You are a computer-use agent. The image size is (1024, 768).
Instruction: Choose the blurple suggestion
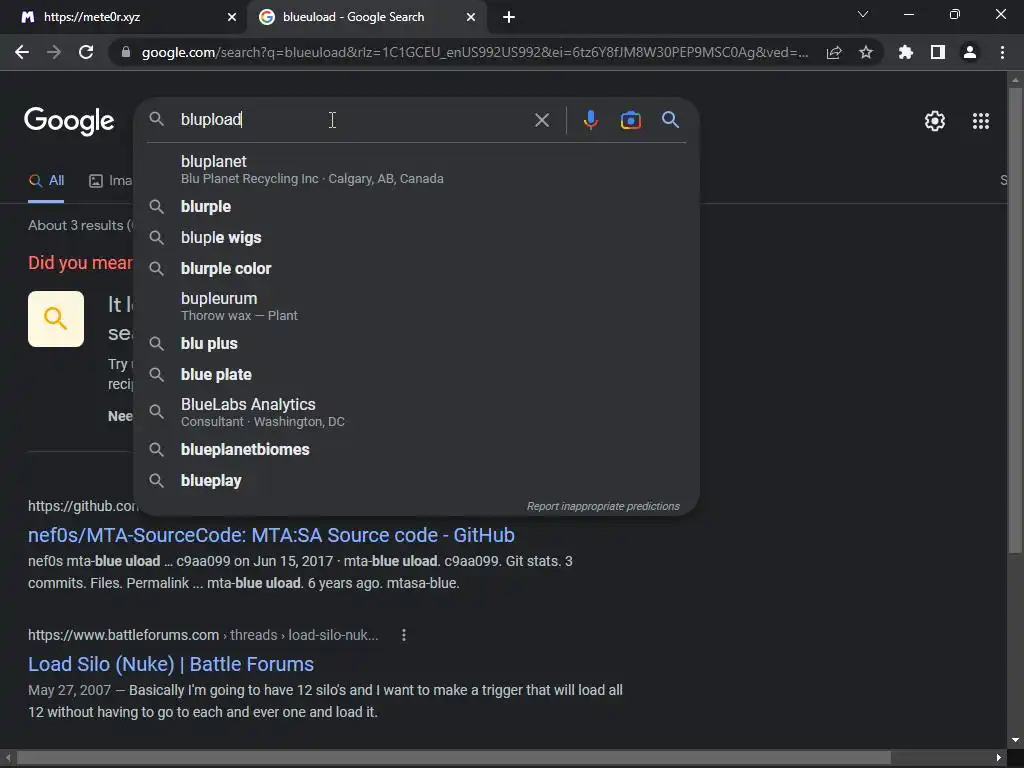[417, 207]
